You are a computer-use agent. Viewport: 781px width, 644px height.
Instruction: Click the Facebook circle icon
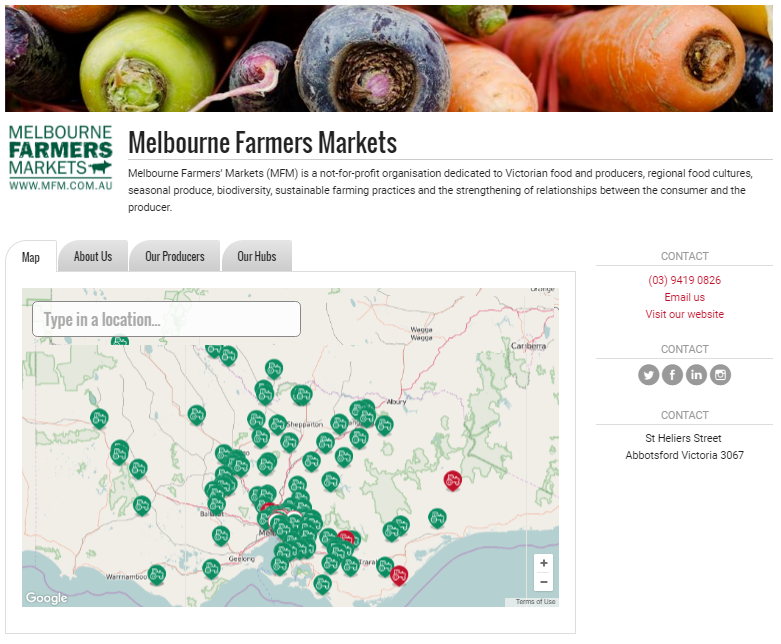point(673,375)
